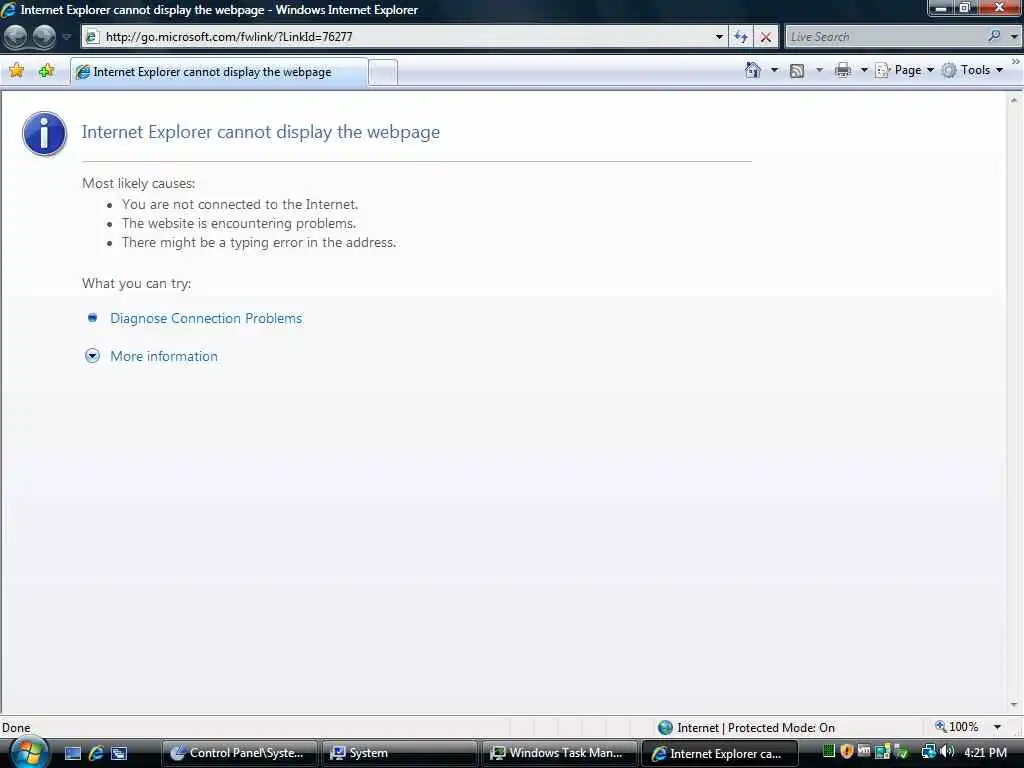This screenshot has height=768, width=1024.
Task: Go forward with the Forward arrow button
Action: 44,37
